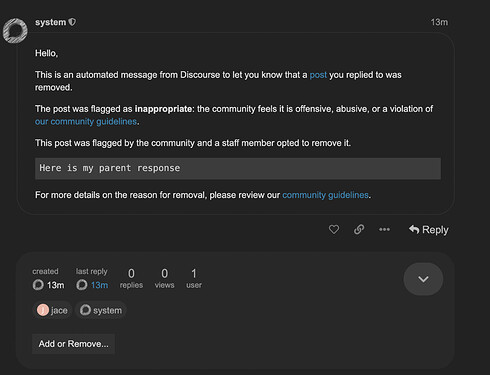Open the 13m post timestamp at top right
The image size is (490, 375).
(439, 22)
